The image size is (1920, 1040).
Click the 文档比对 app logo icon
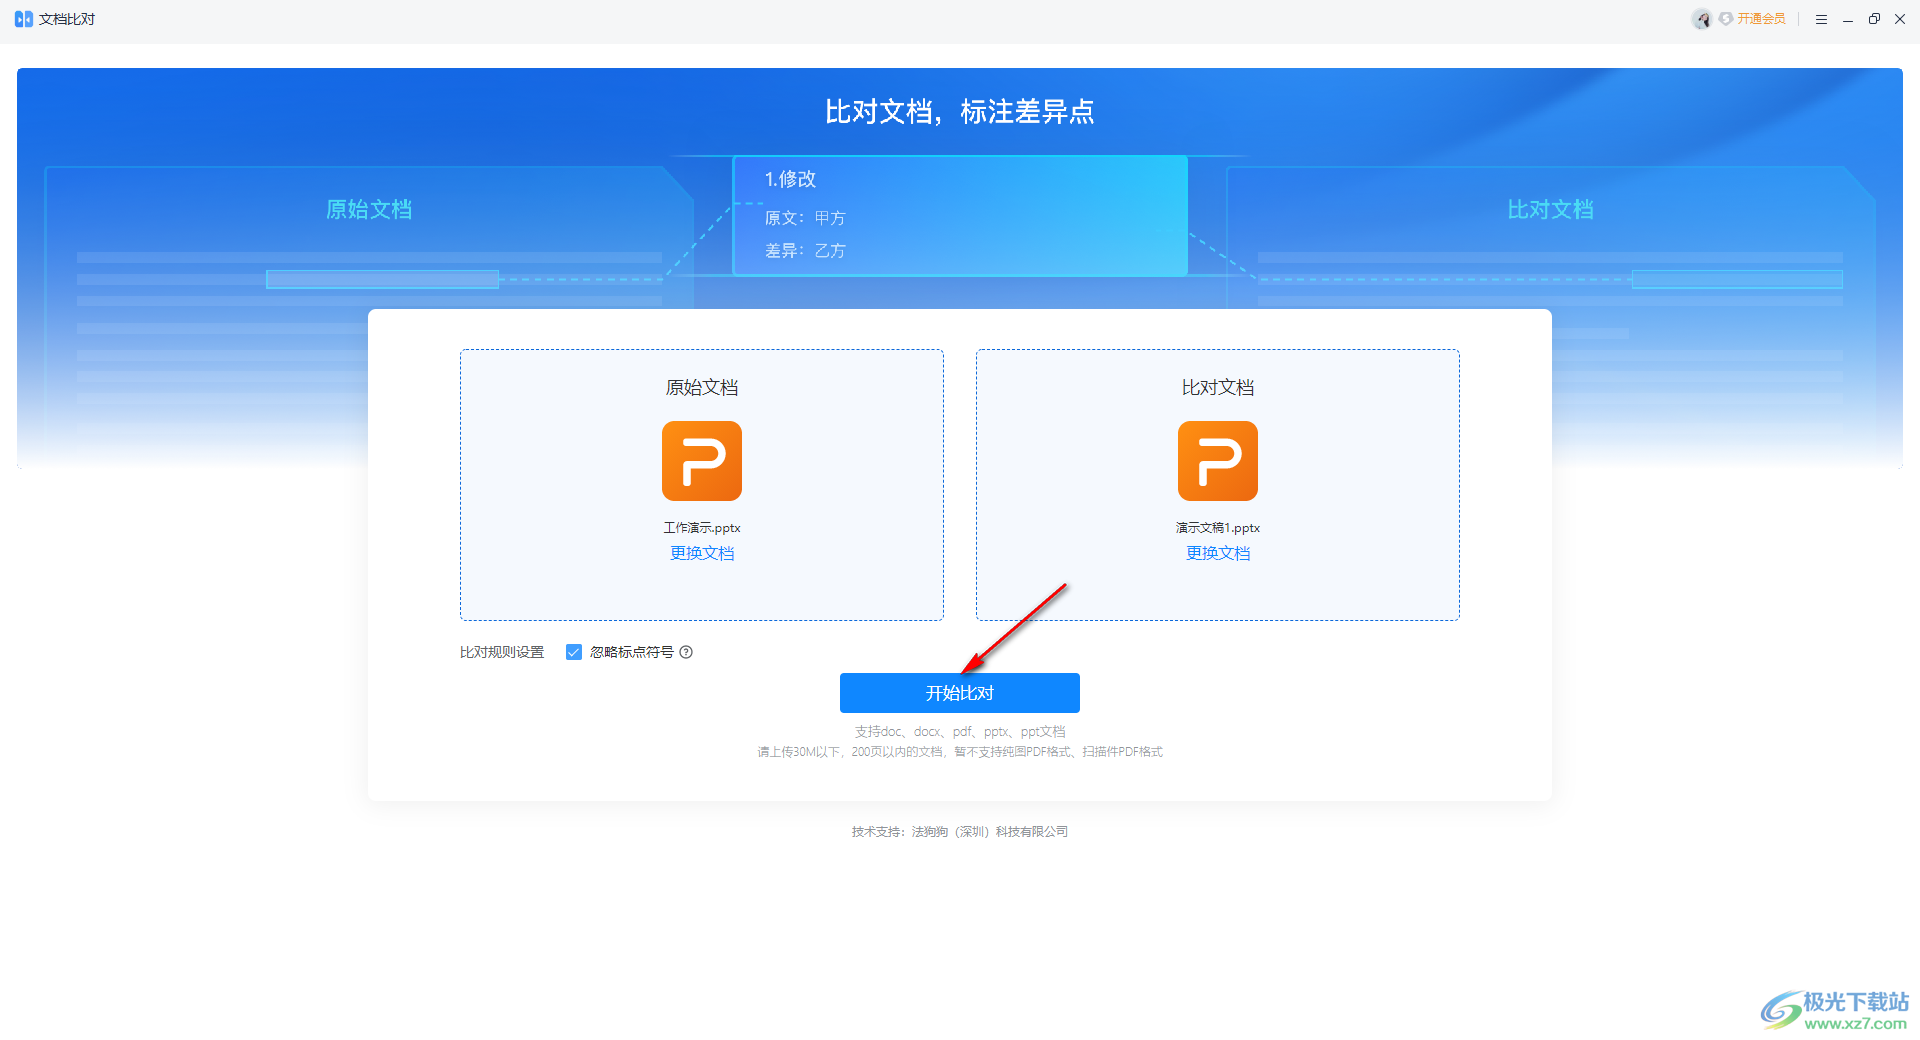pos(23,19)
